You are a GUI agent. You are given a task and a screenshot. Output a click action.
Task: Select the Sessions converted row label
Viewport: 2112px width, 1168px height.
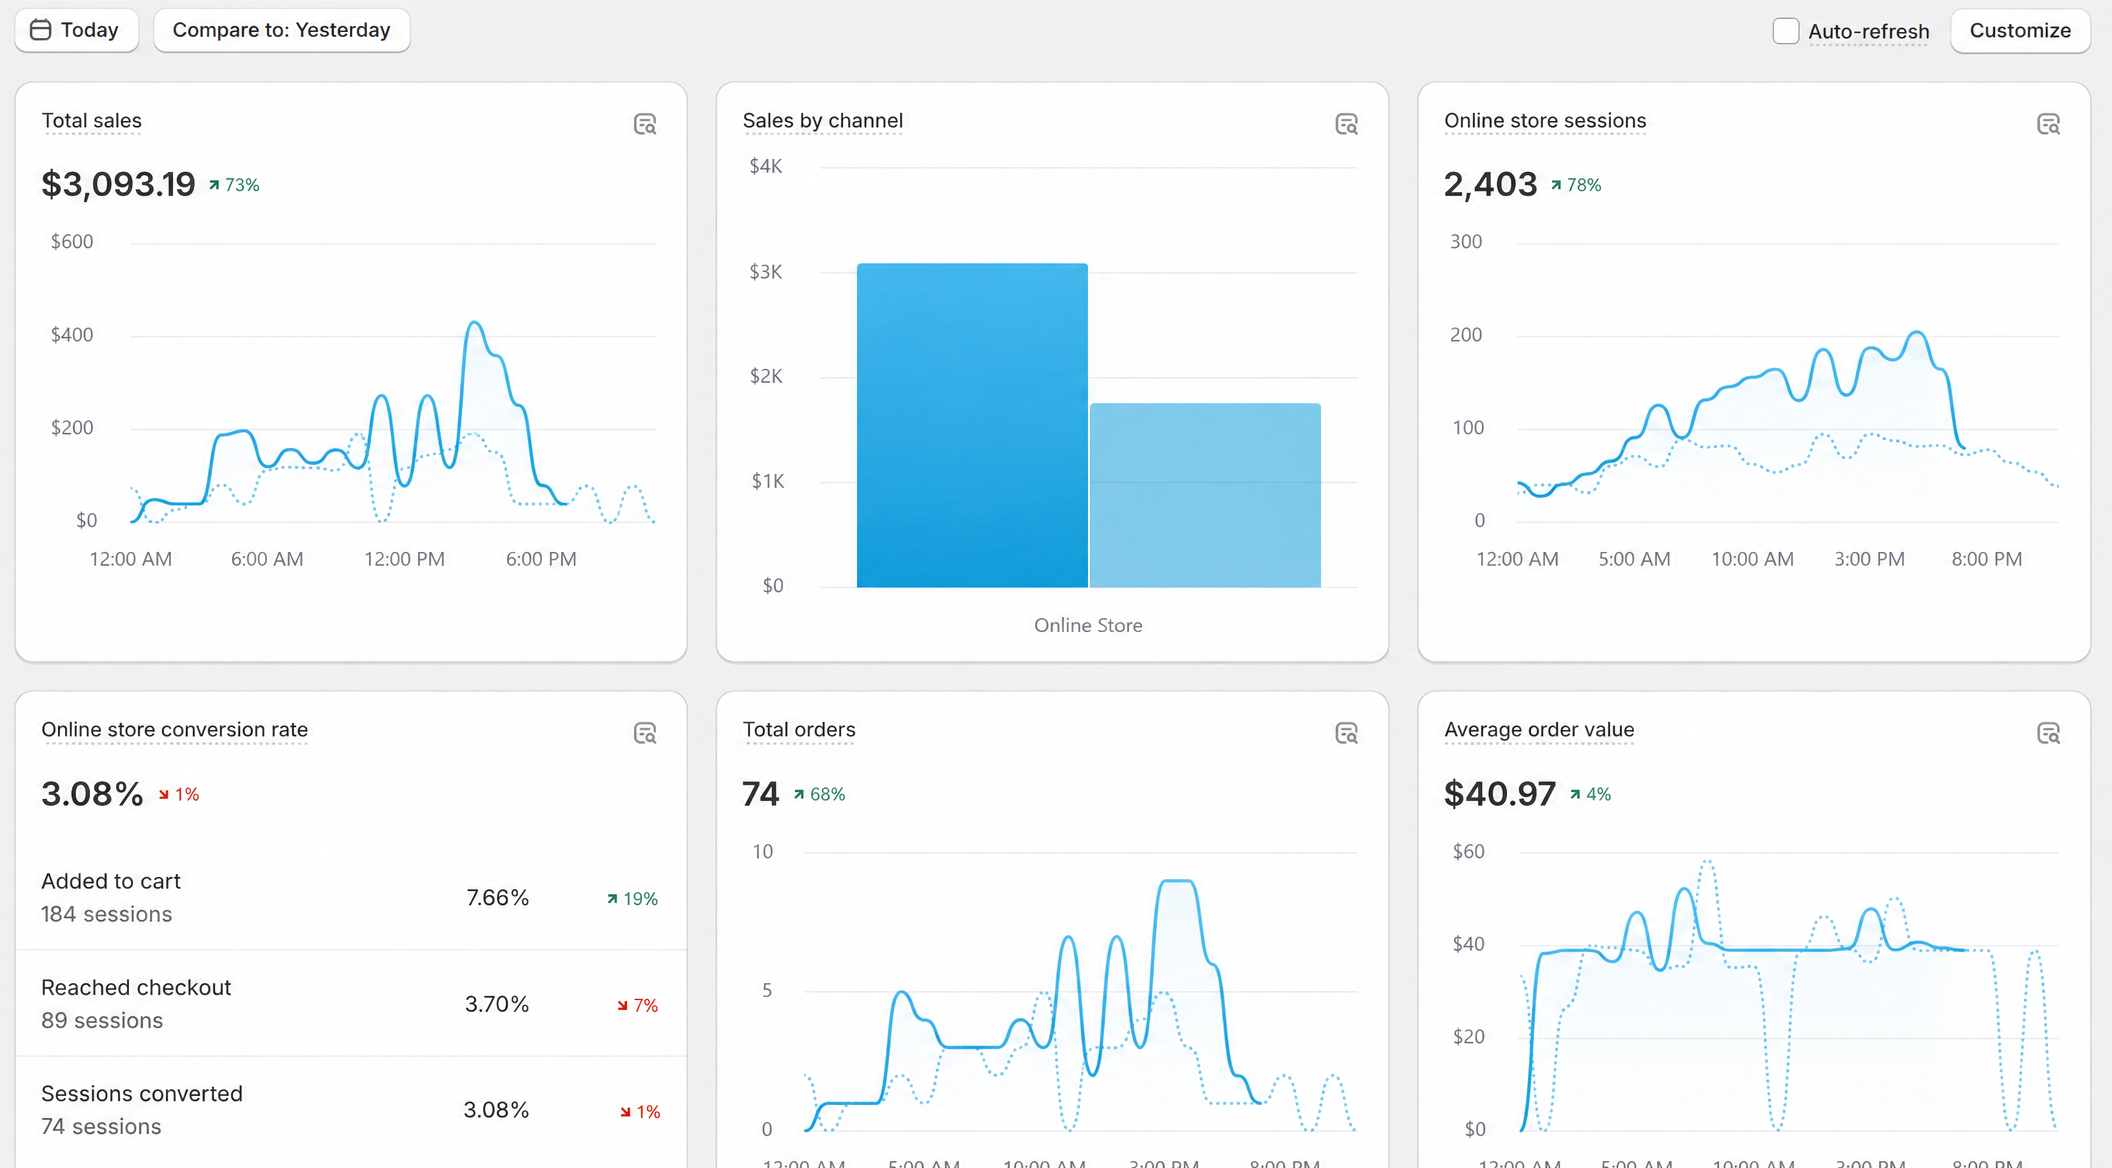tap(142, 1093)
